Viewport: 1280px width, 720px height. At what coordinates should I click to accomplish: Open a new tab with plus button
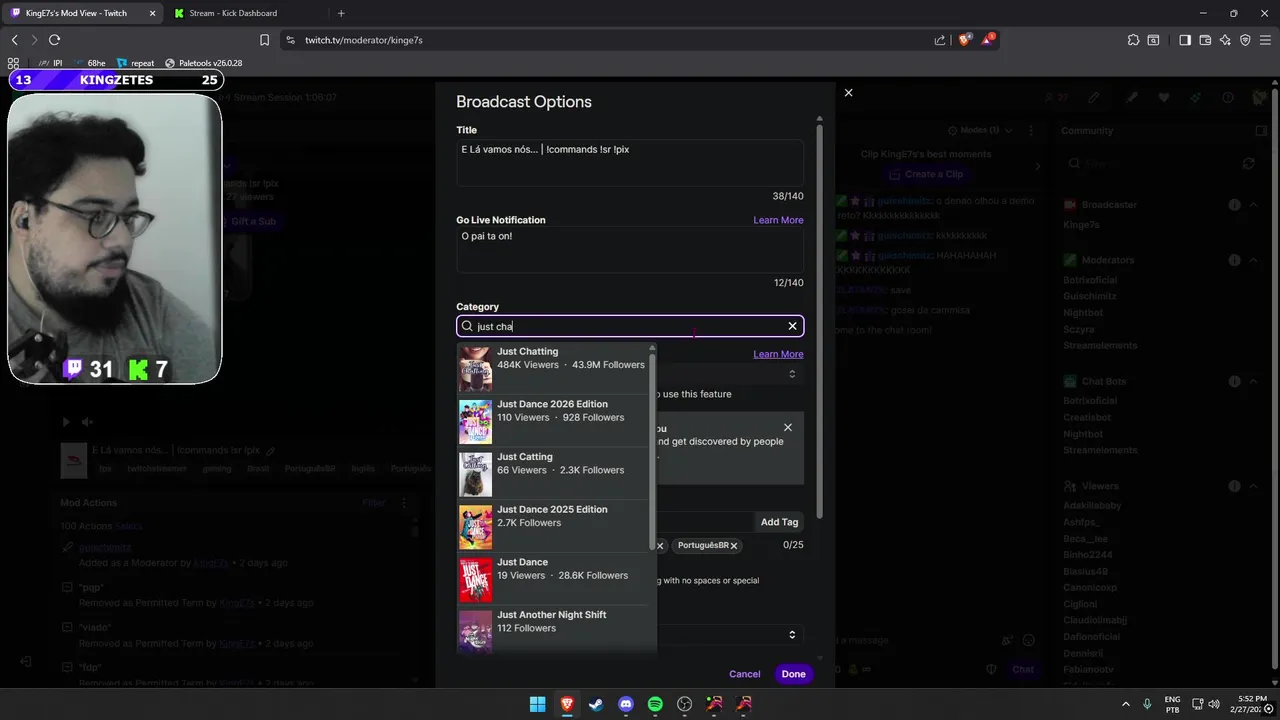pos(341,13)
